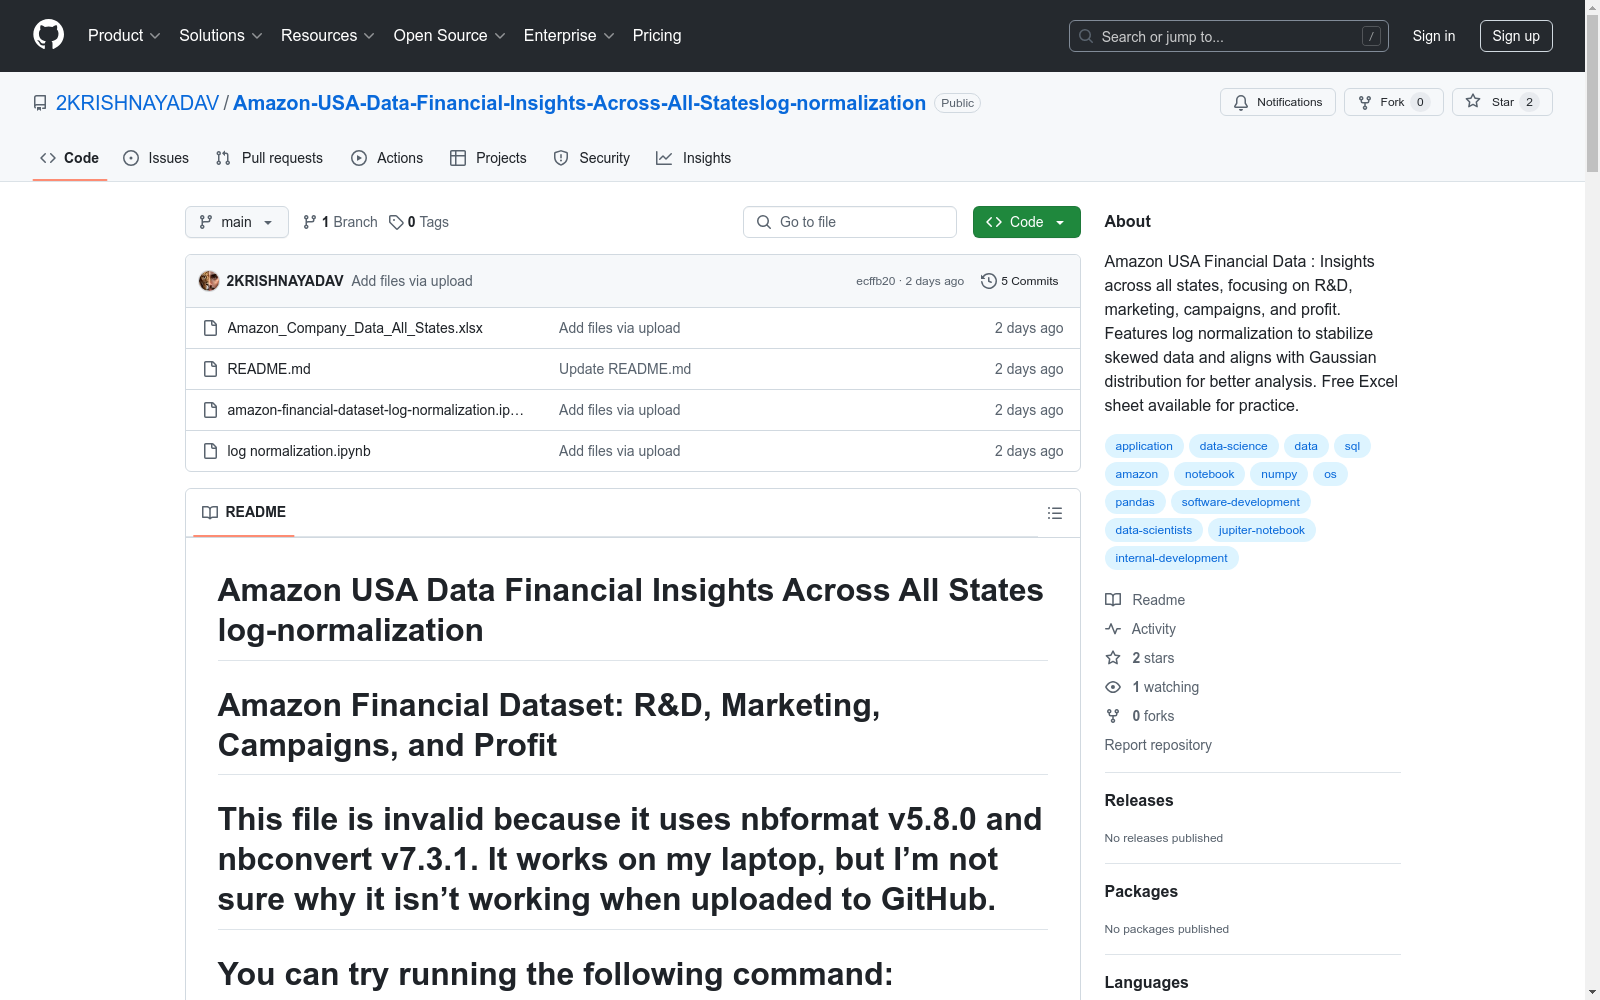Click the file icon beside README.md
The image size is (1600, 1000).
coord(210,369)
